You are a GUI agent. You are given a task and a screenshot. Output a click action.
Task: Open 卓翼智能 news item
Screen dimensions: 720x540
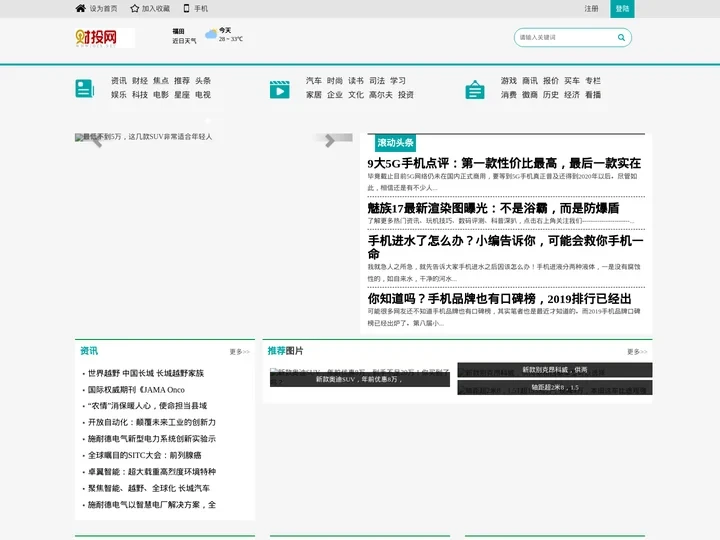pyautogui.click(x=152, y=472)
